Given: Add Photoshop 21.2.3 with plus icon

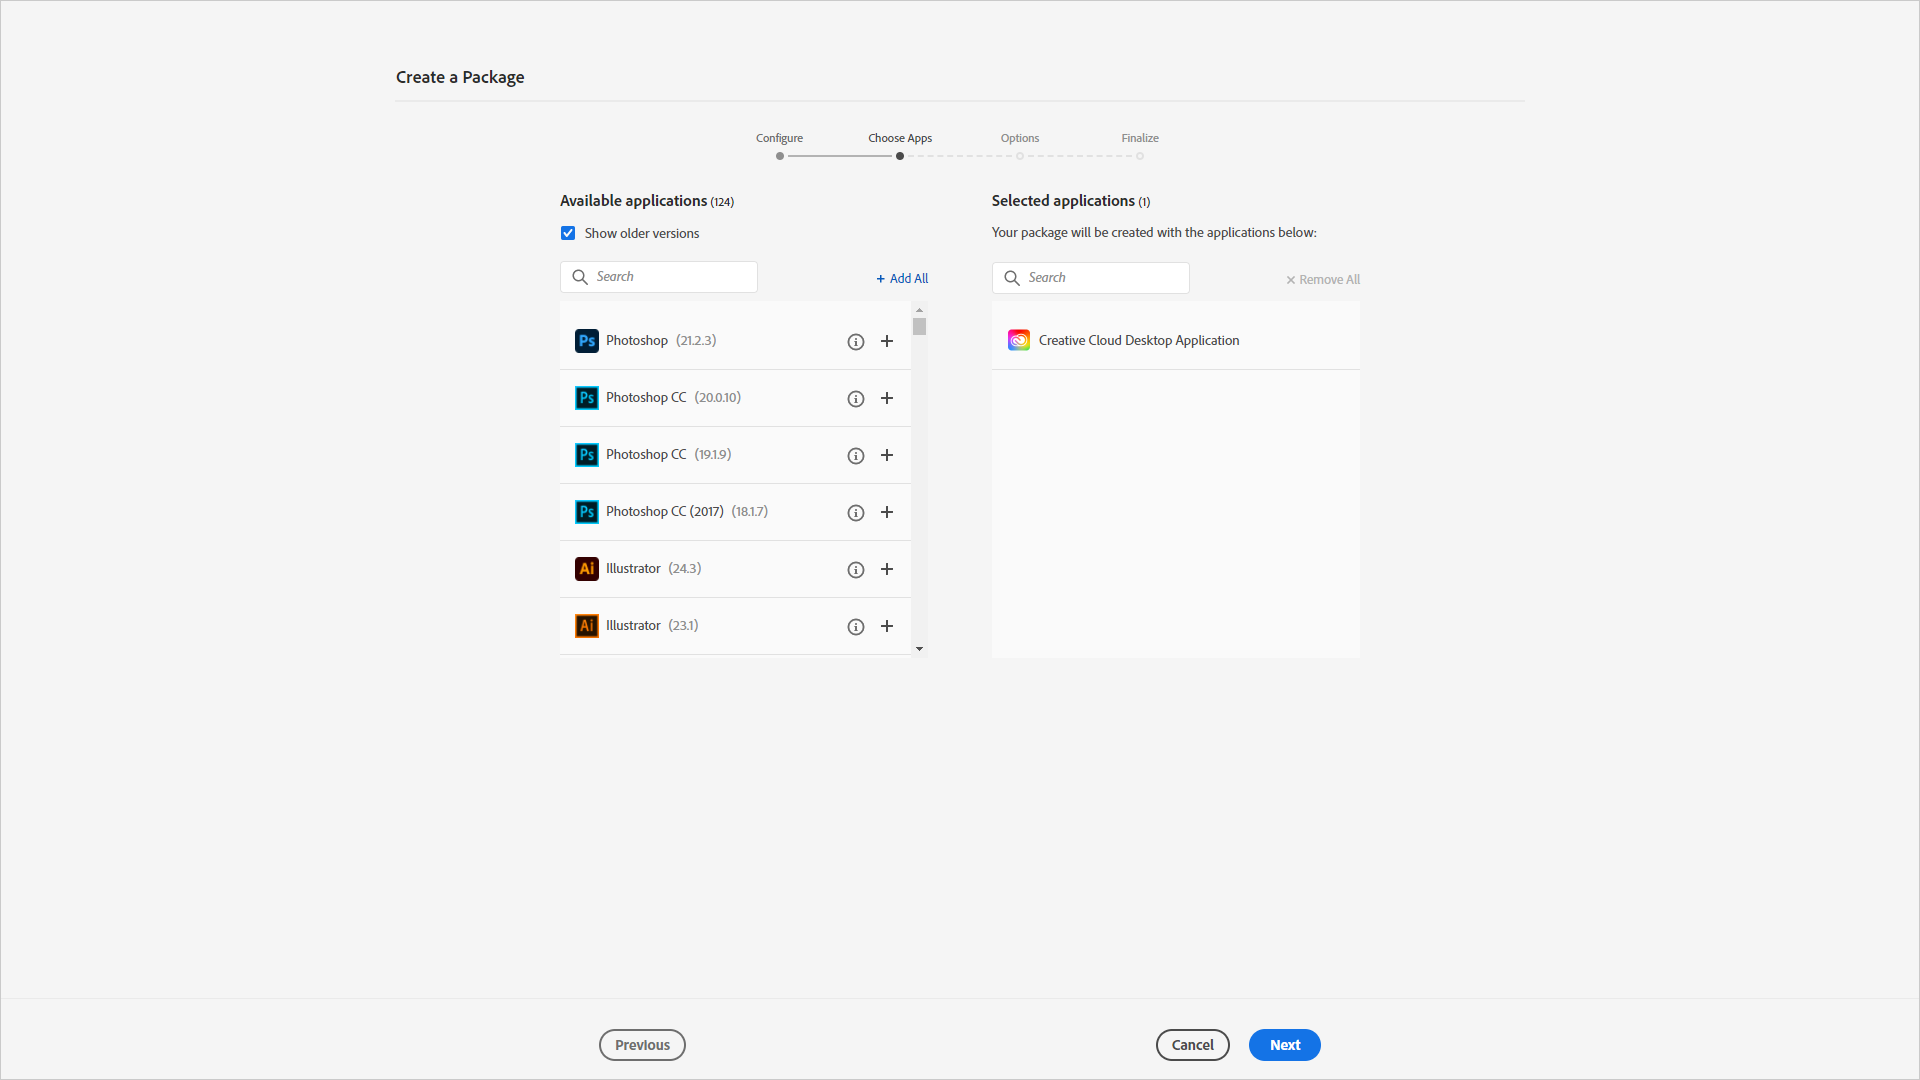Looking at the screenshot, I should (887, 341).
